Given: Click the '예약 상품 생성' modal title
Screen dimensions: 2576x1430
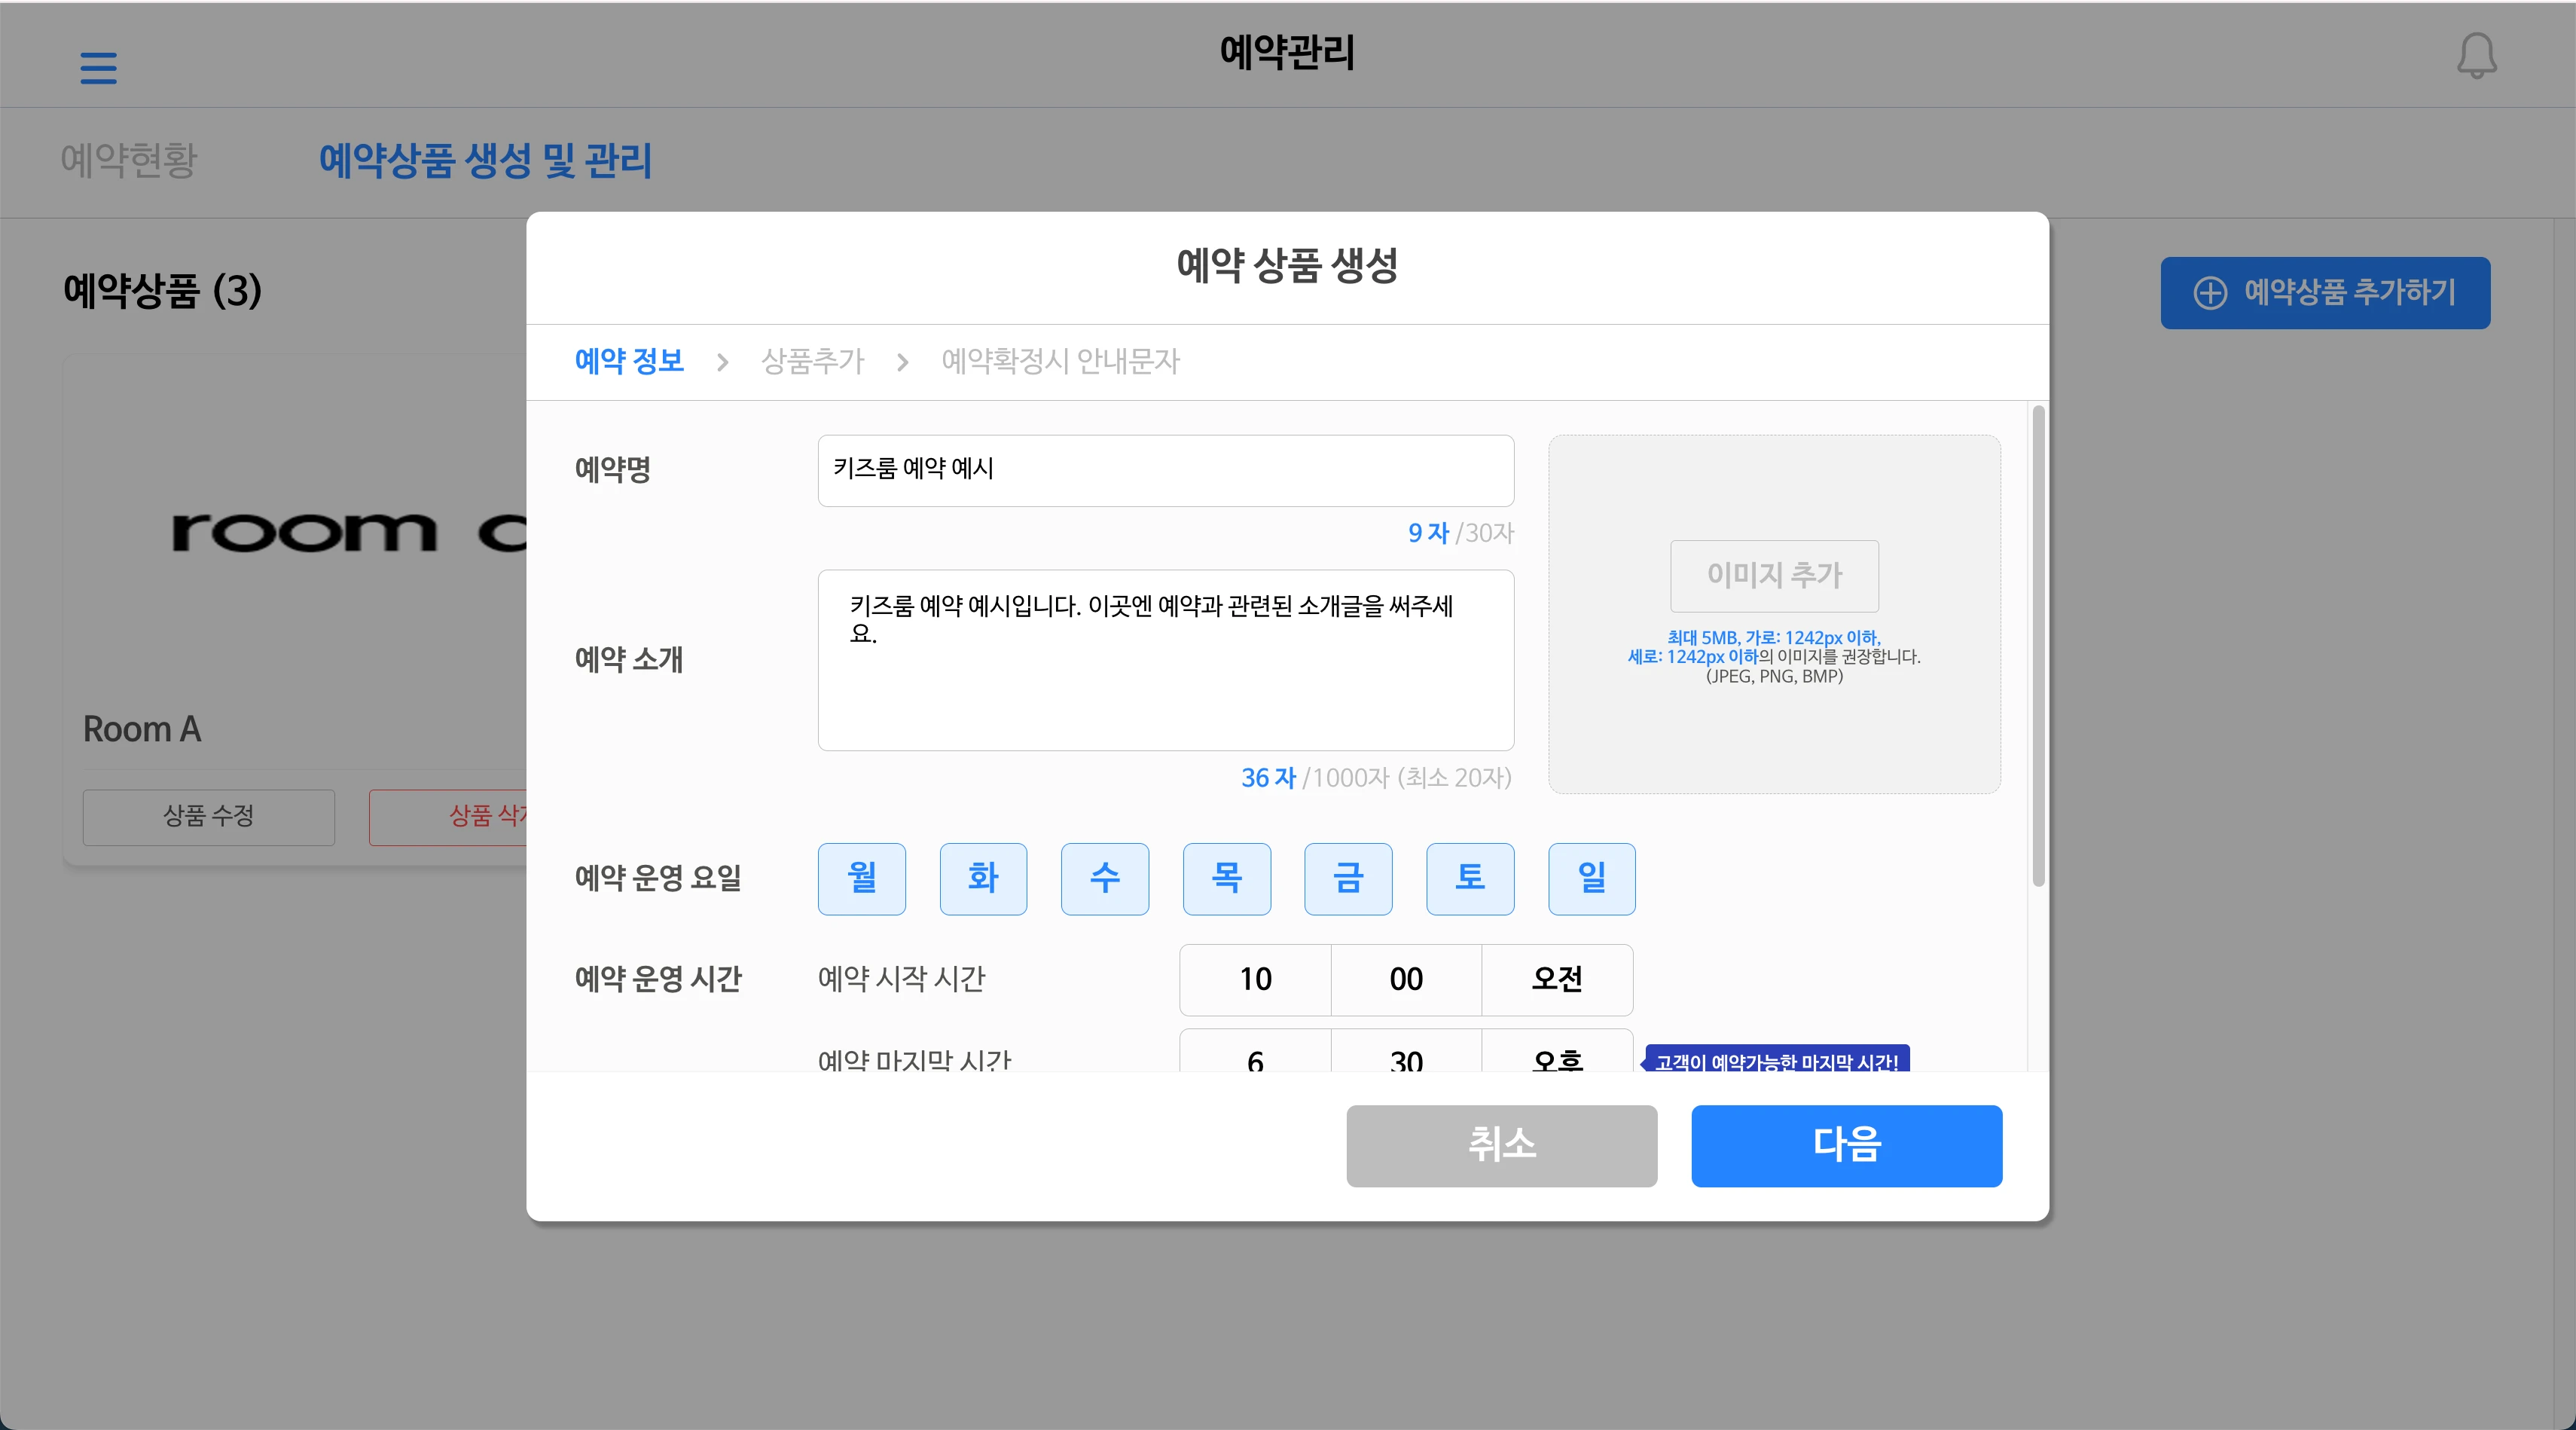Looking at the screenshot, I should click(1287, 266).
